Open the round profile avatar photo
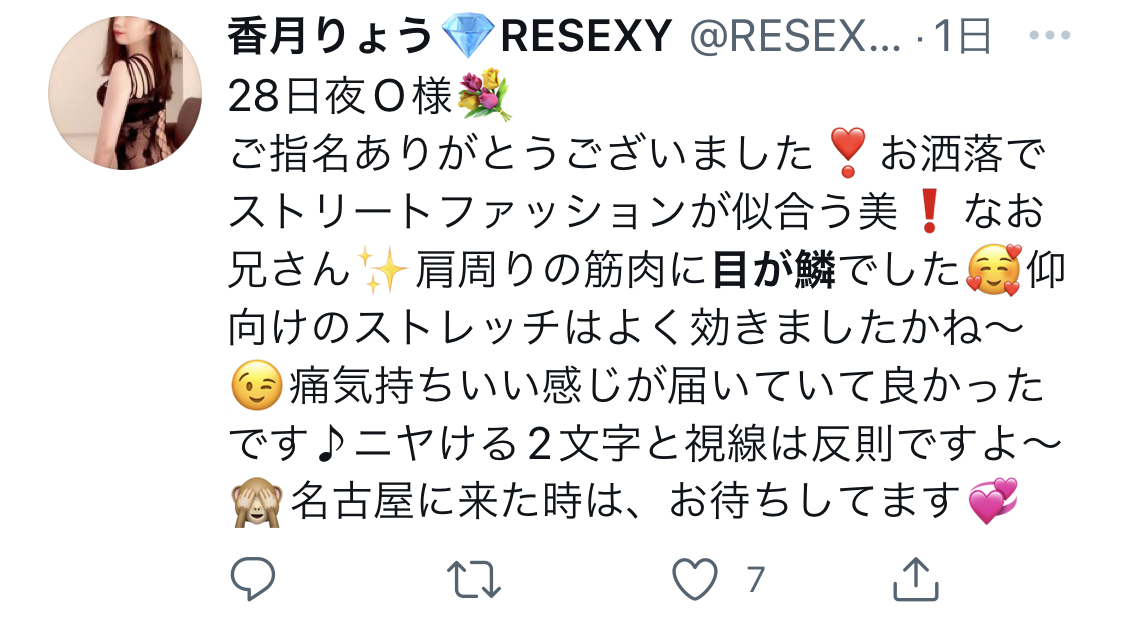This screenshot has height=637, width=1125. 125,93
